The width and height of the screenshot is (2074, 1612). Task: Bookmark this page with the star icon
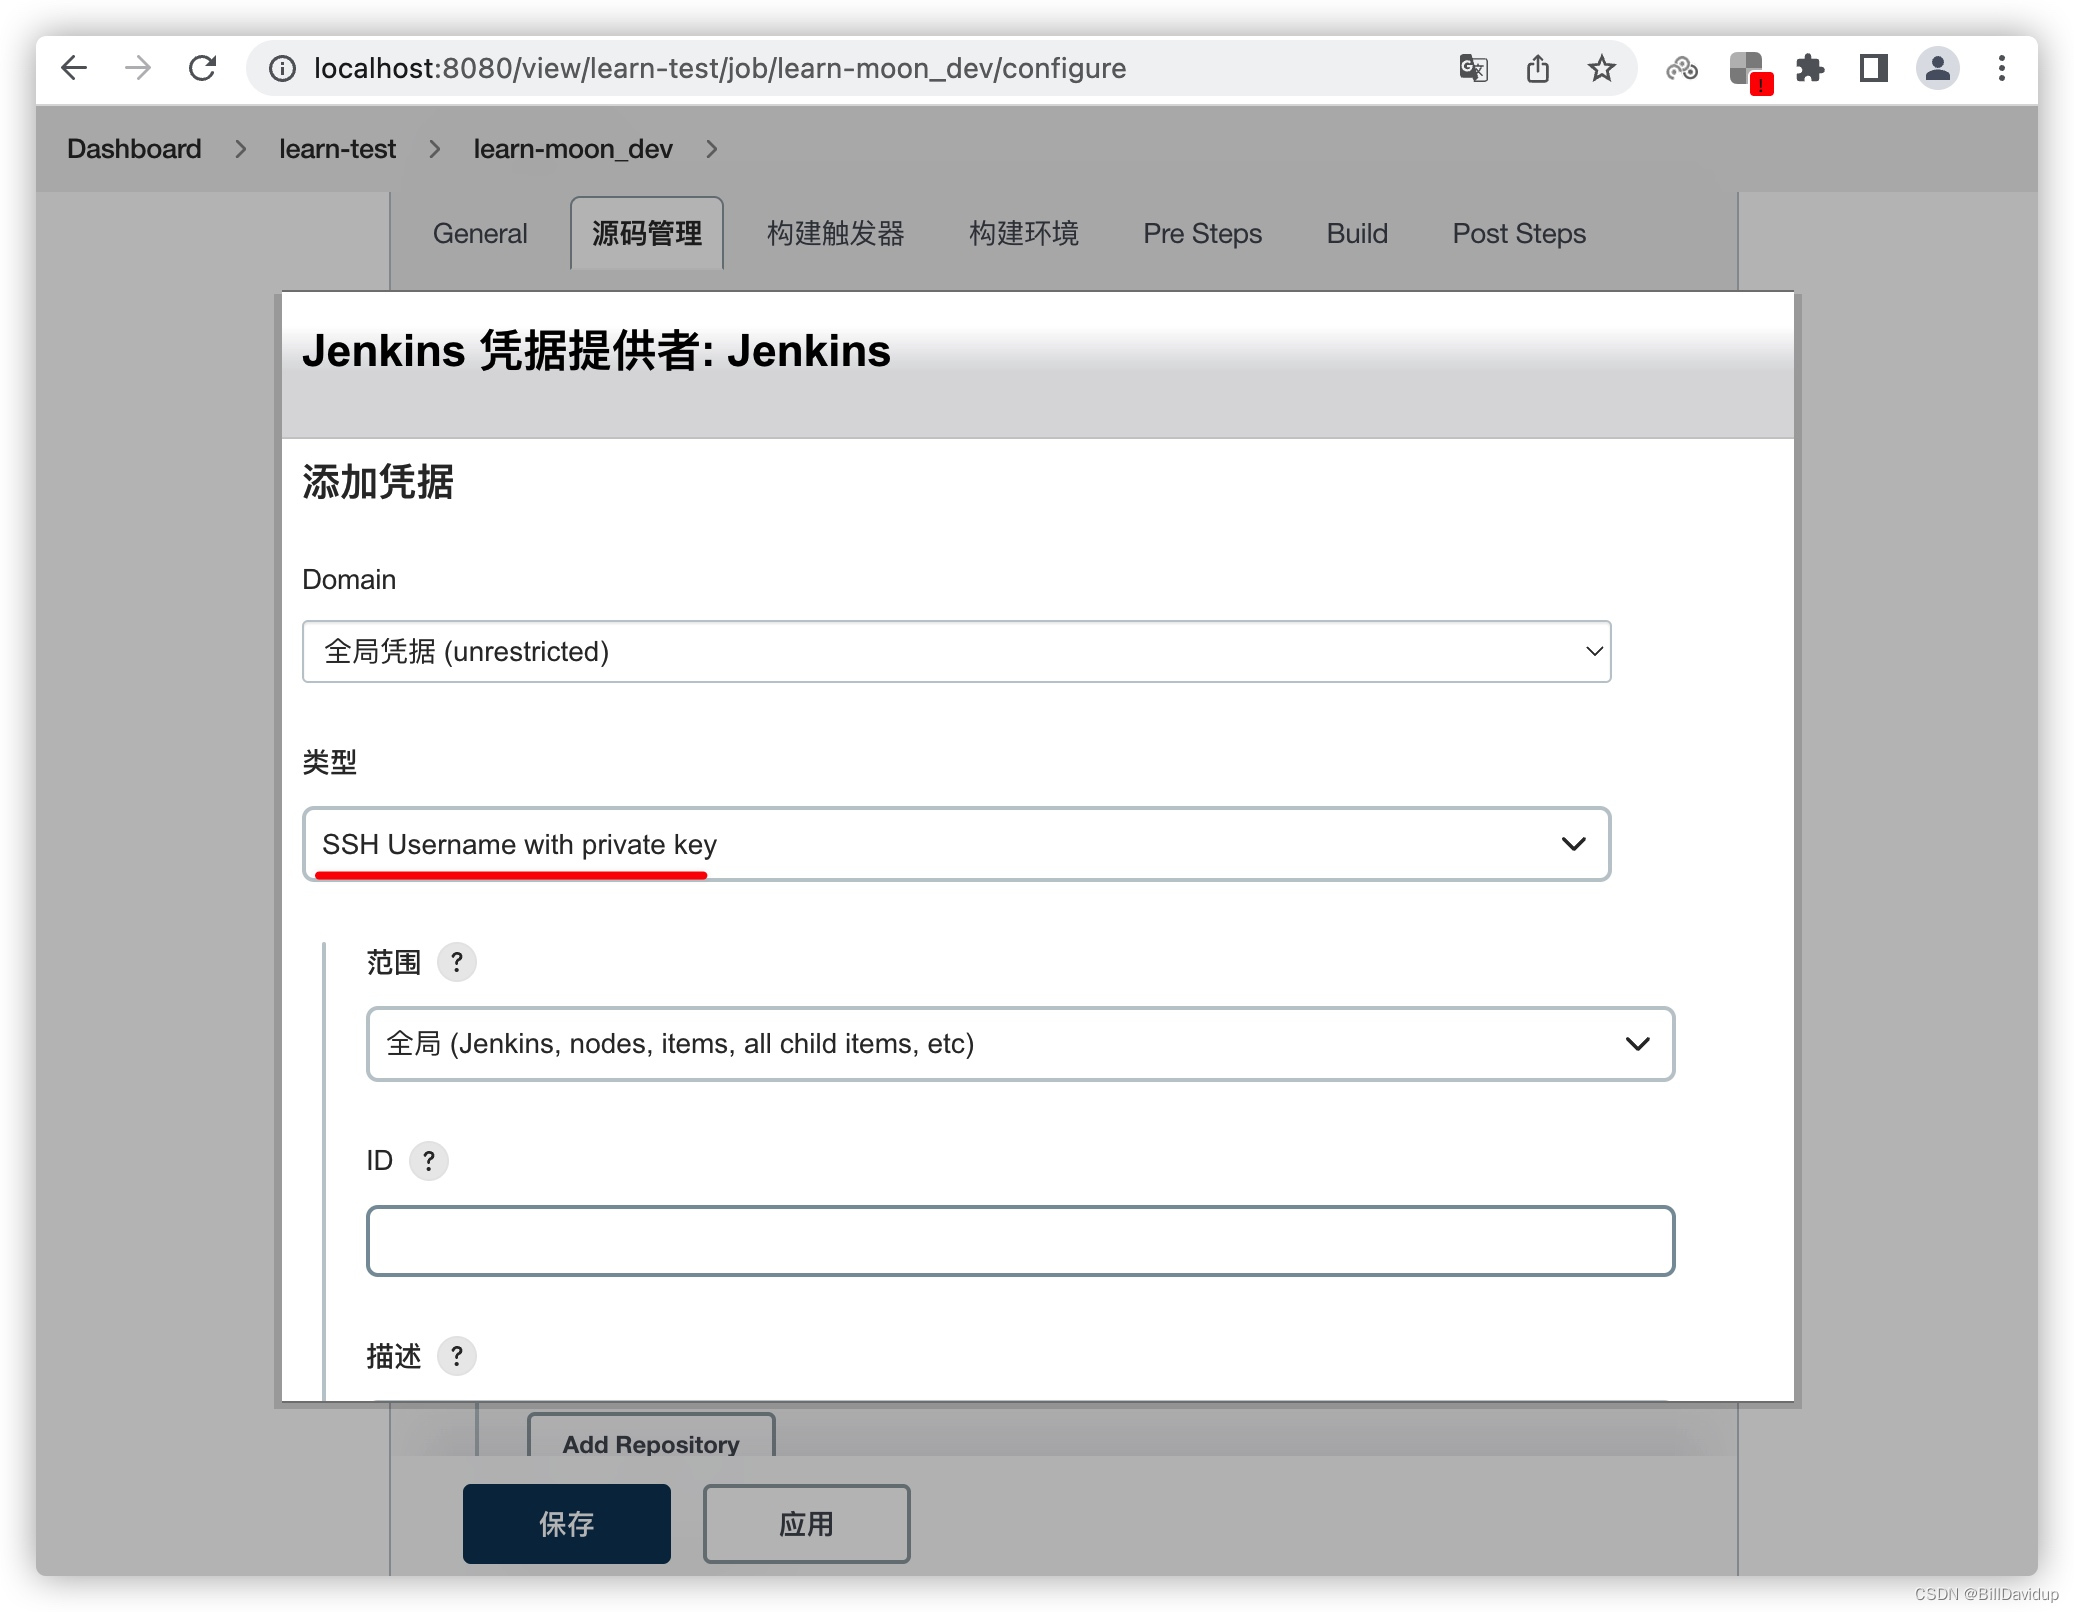tap(1602, 68)
